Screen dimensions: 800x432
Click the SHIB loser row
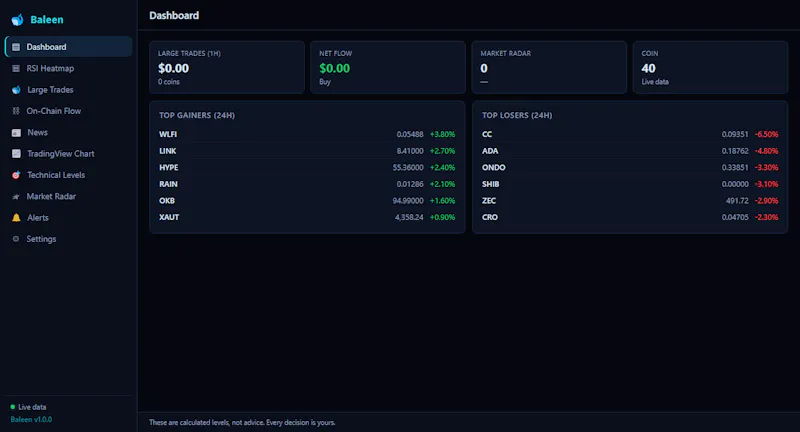630,184
